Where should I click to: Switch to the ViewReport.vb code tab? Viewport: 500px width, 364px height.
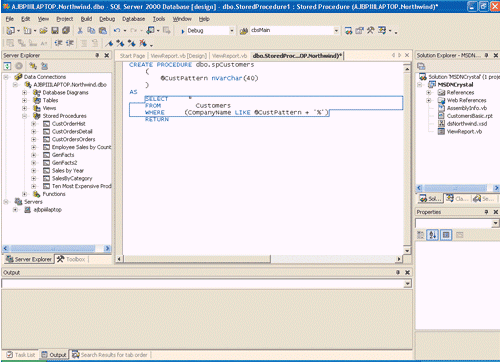(x=229, y=56)
